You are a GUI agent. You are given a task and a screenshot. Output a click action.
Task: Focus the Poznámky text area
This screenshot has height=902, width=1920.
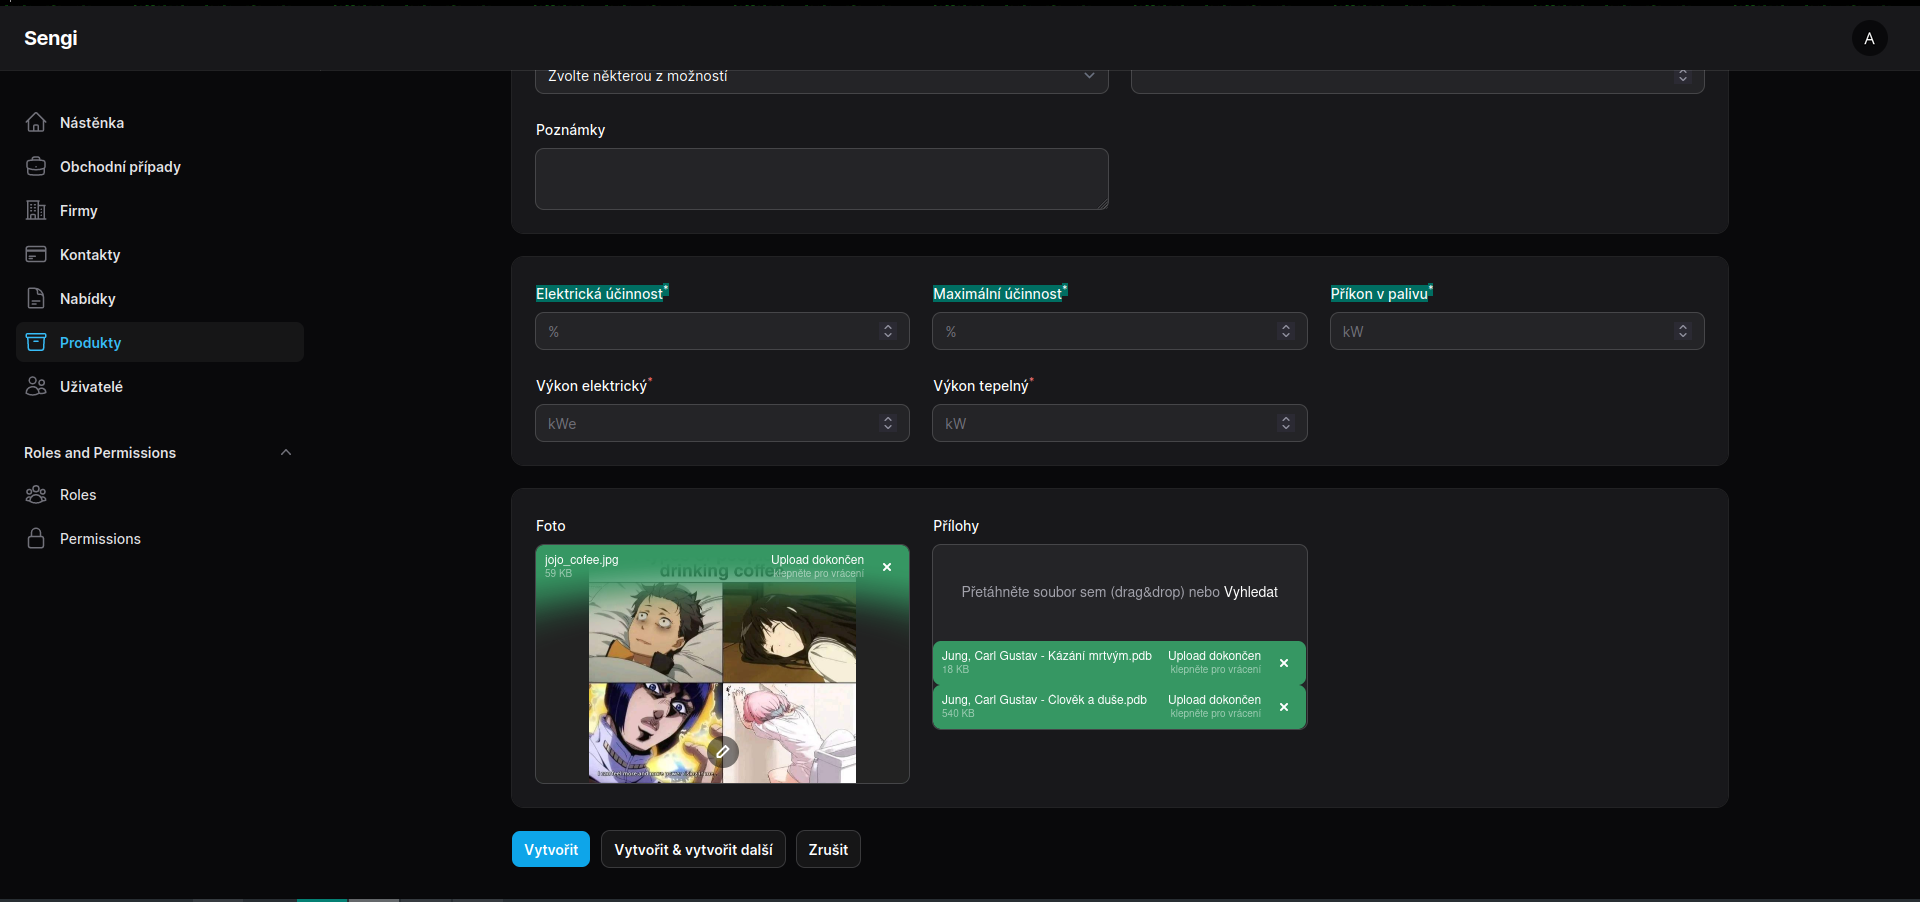click(x=822, y=179)
